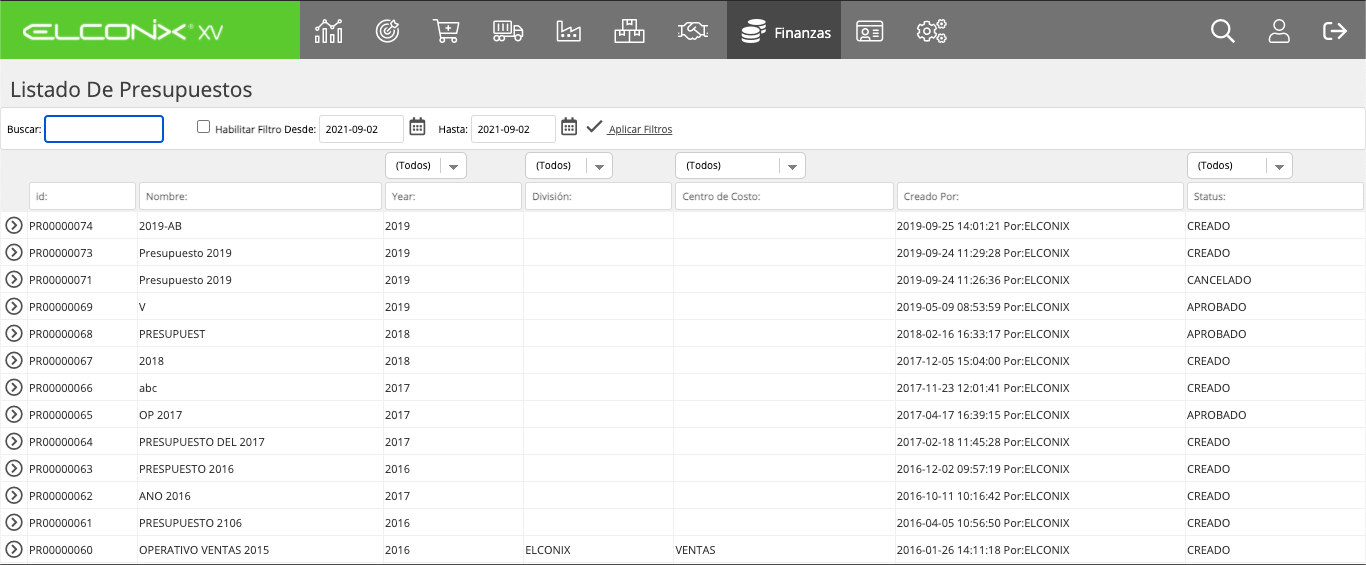The width and height of the screenshot is (1366, 565).
Task: Open the shopping cart purchases module
Action: coord(446,31)
